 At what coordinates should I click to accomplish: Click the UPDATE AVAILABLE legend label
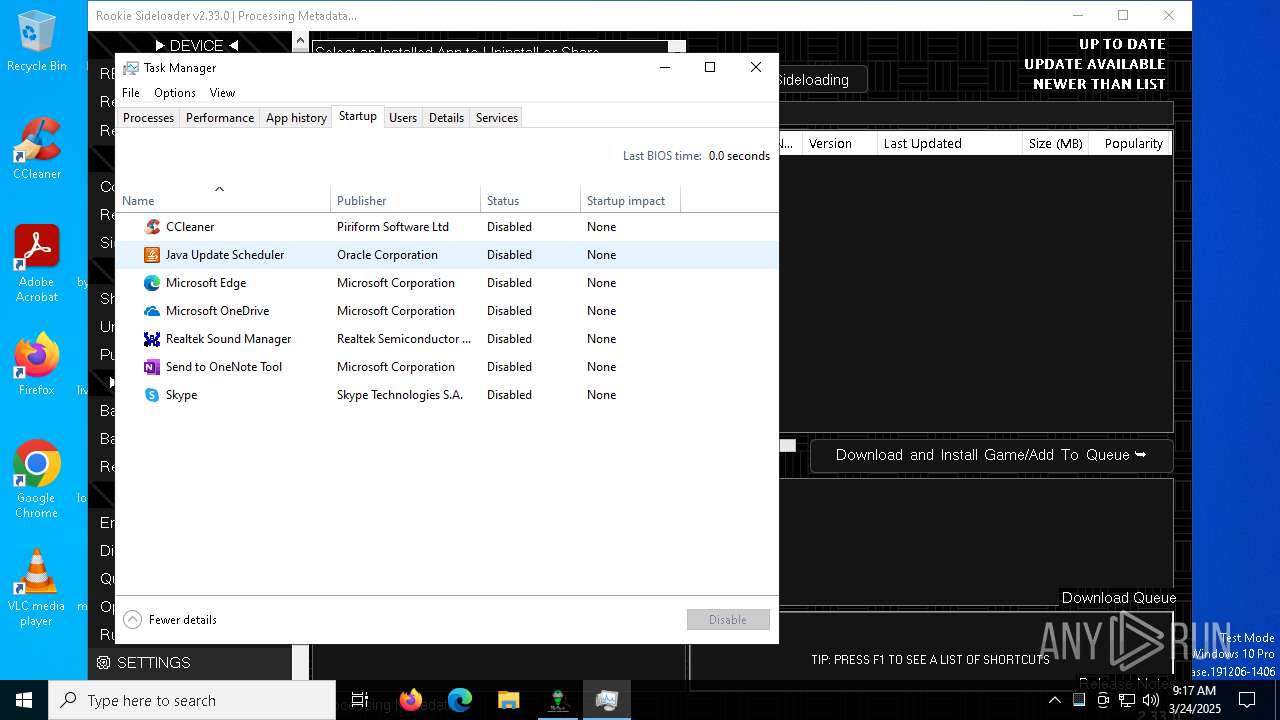click(1095, 64)
